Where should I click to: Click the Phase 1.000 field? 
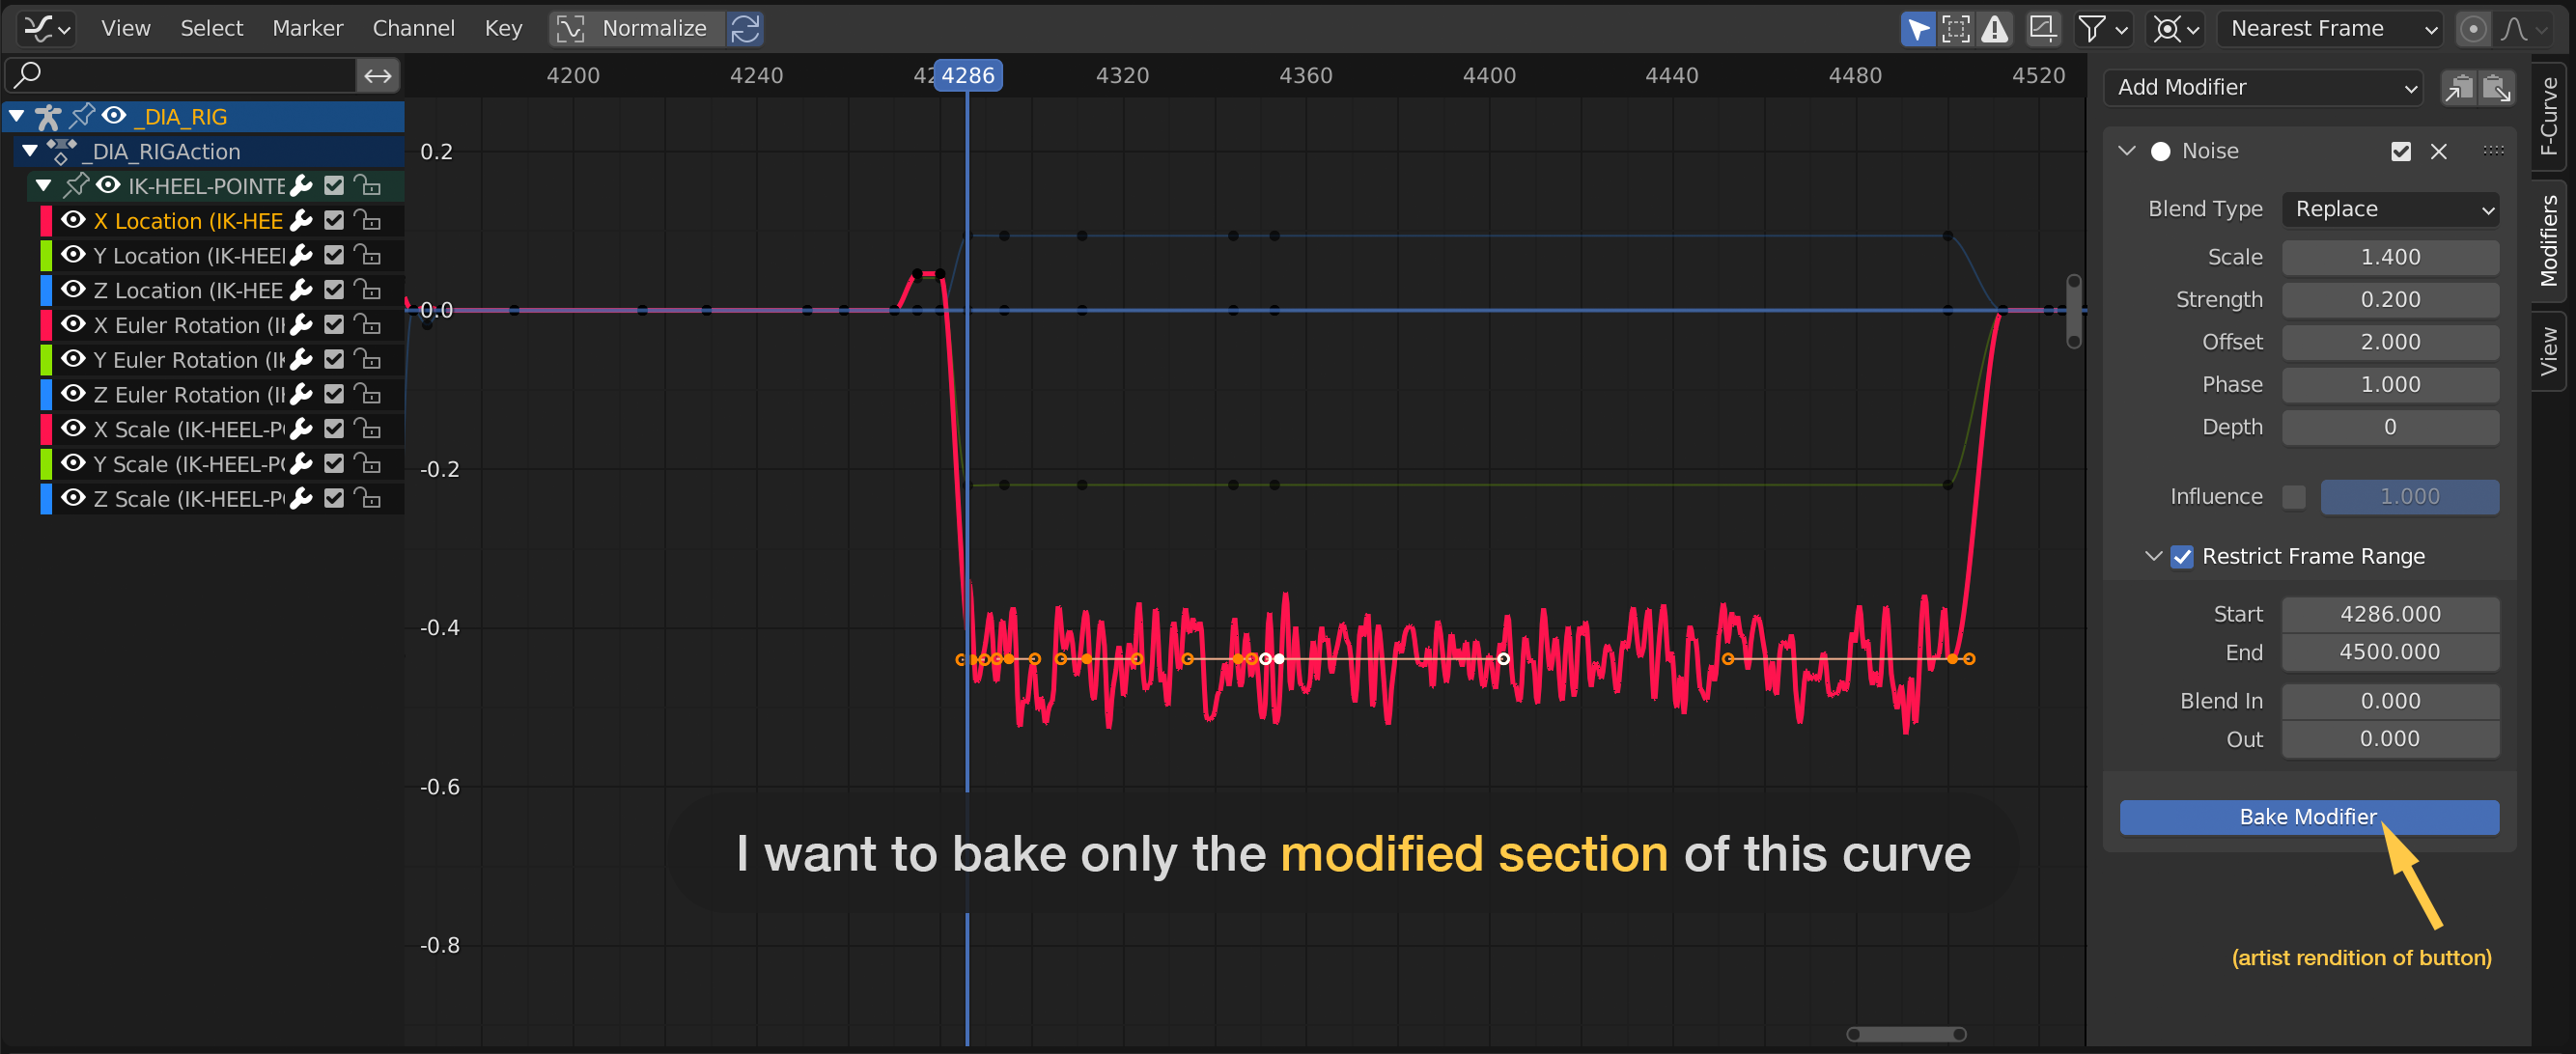point(2390,385)
